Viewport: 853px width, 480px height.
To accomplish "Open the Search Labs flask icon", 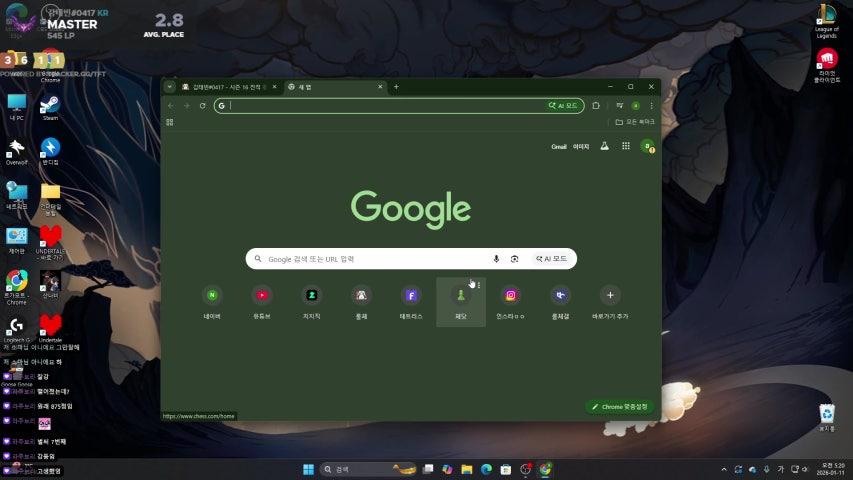I will point(604,146).
